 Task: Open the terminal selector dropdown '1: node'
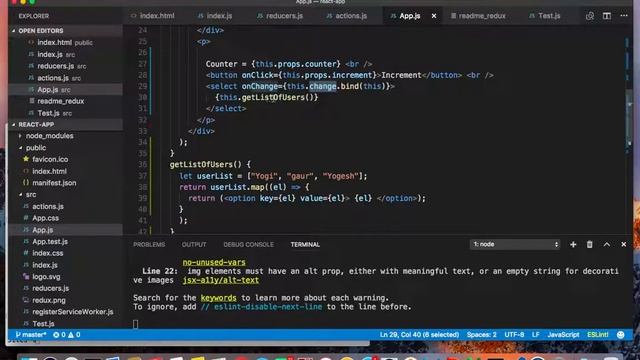[x=515, y=244]
